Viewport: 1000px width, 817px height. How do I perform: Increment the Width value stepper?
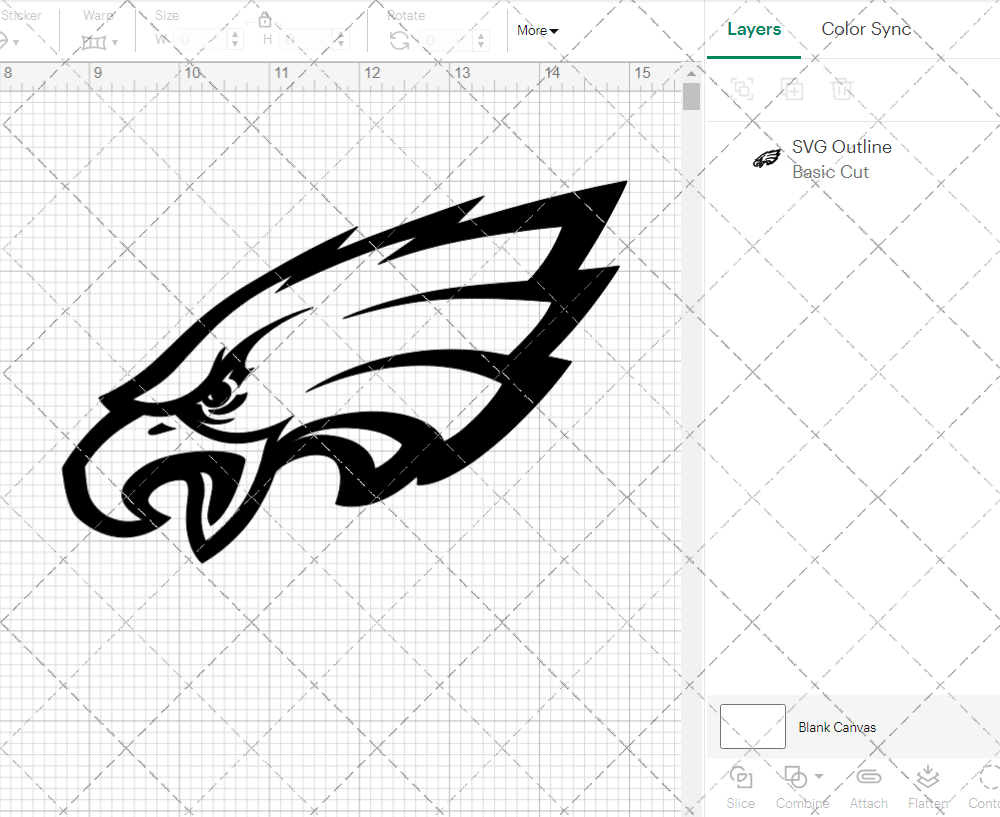(x=235, y=33)
